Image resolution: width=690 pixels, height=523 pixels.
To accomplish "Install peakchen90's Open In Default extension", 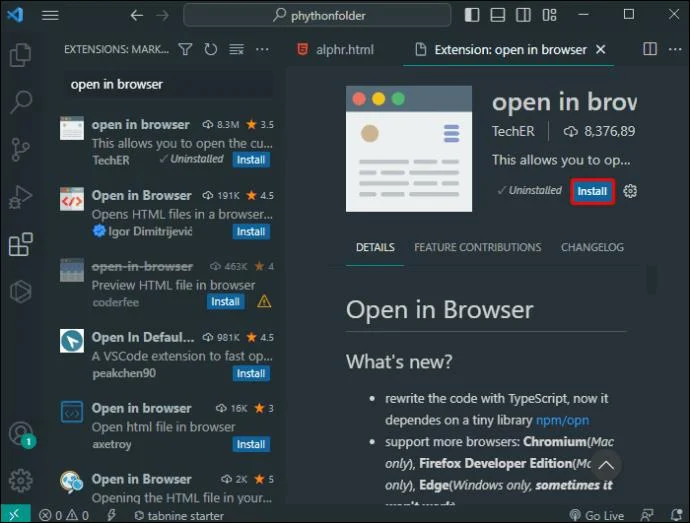I will click(x=251, y=373).
